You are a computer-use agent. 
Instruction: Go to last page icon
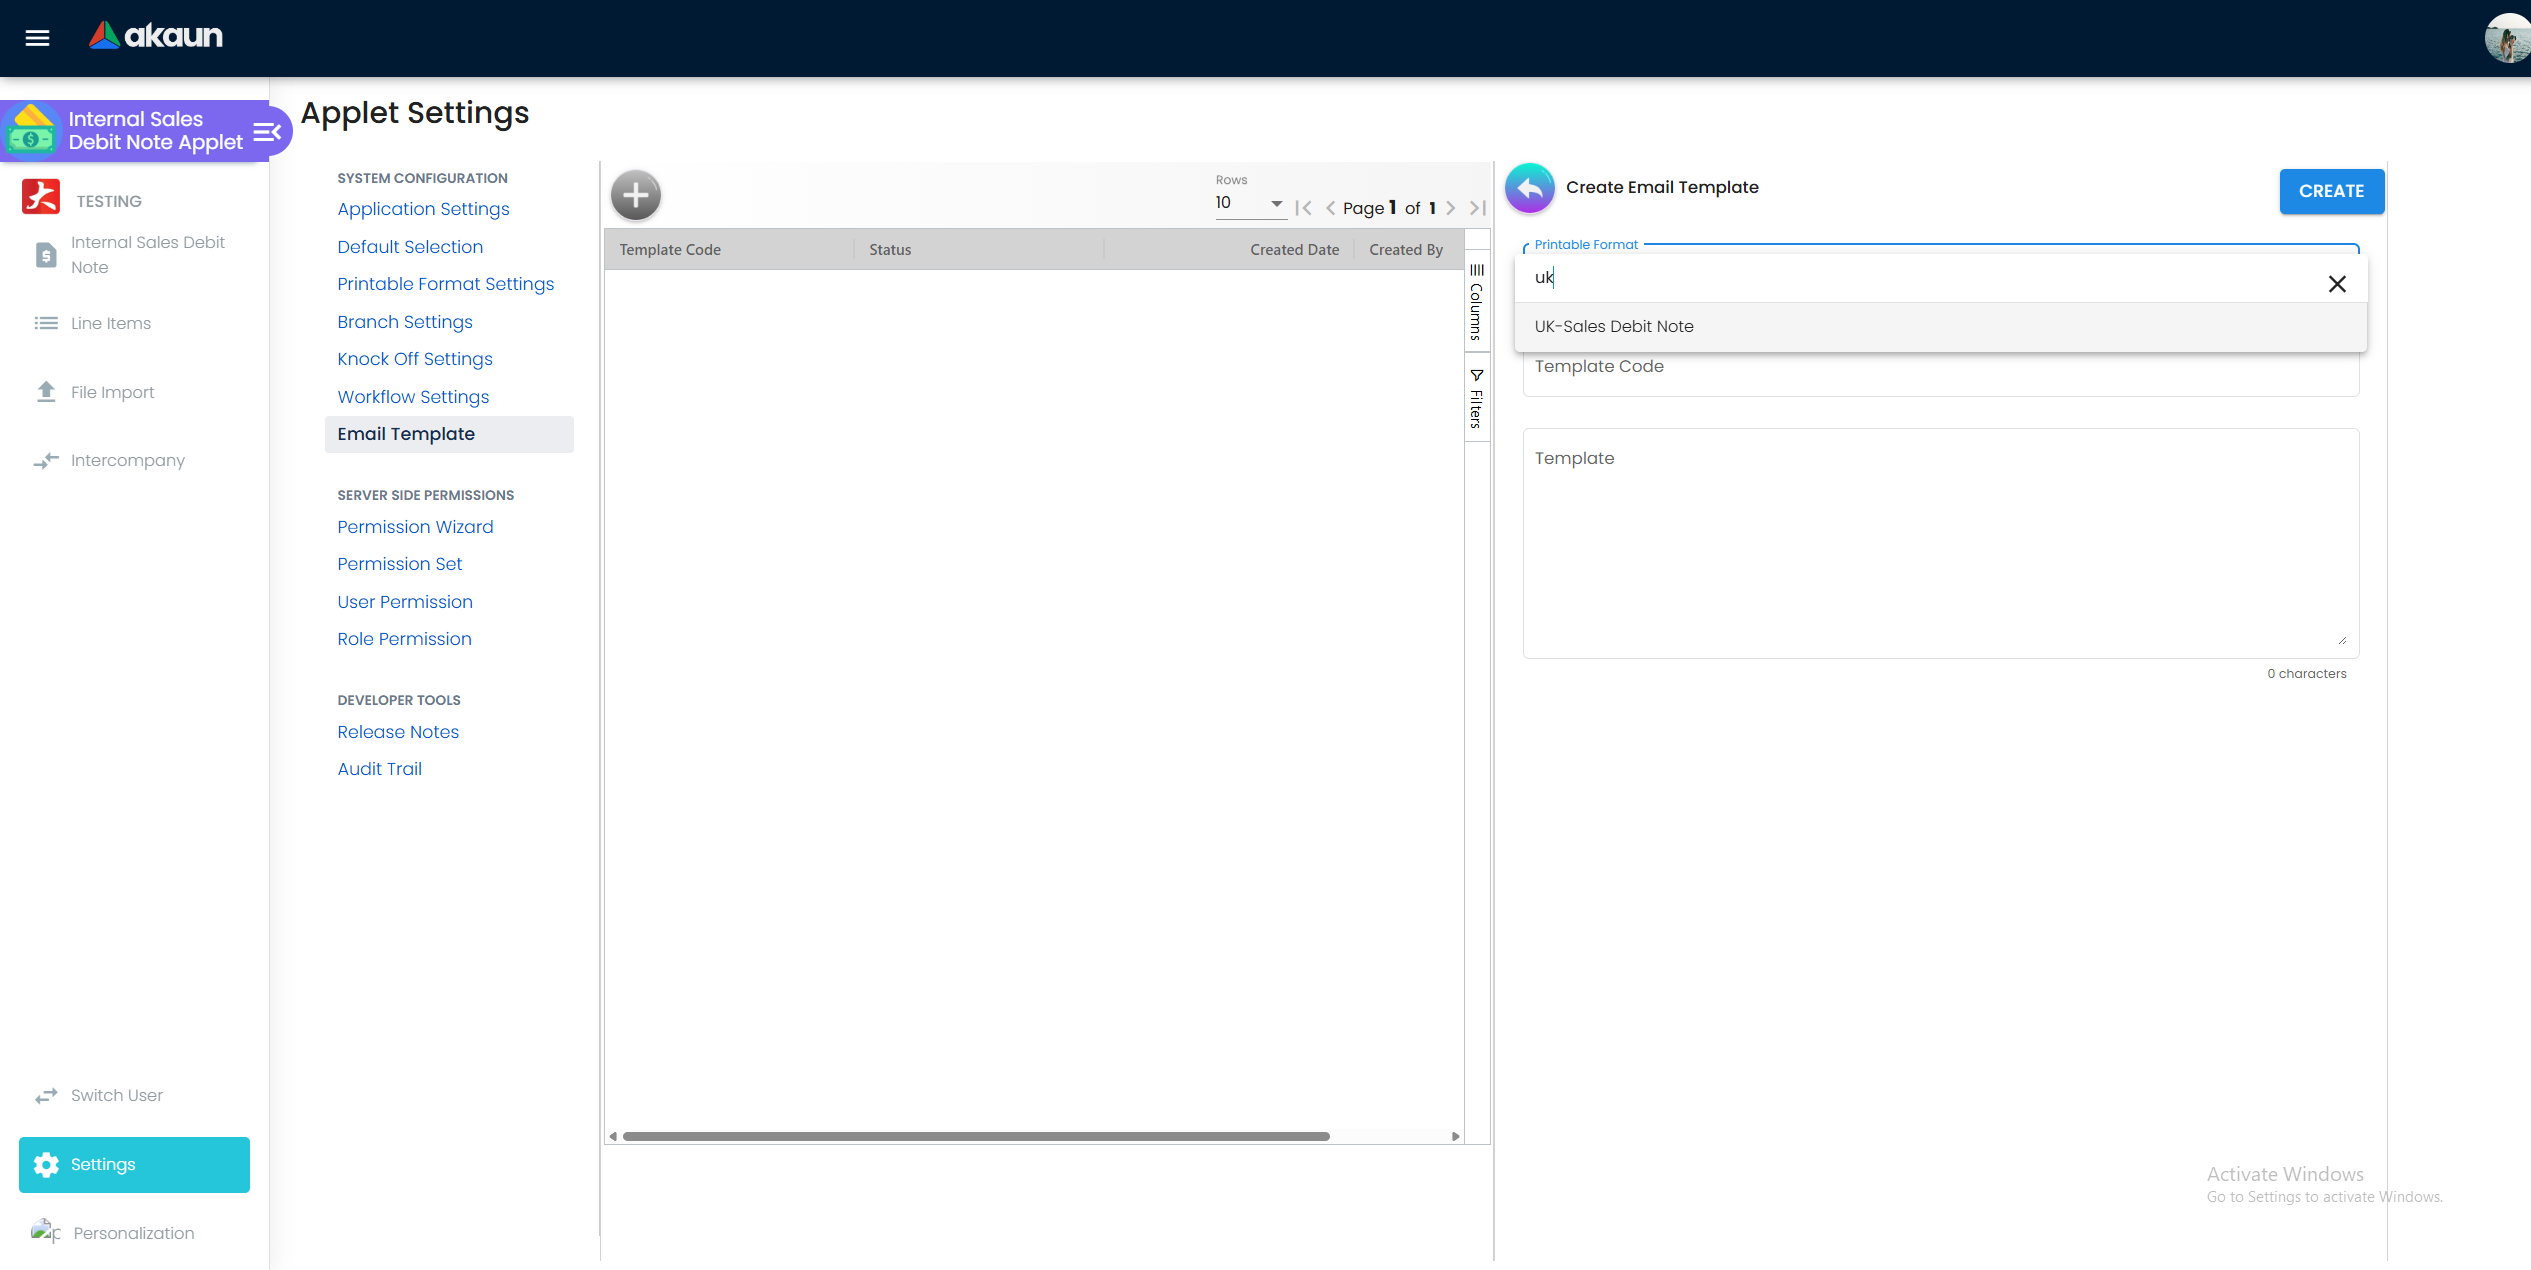coord(1477,208)
